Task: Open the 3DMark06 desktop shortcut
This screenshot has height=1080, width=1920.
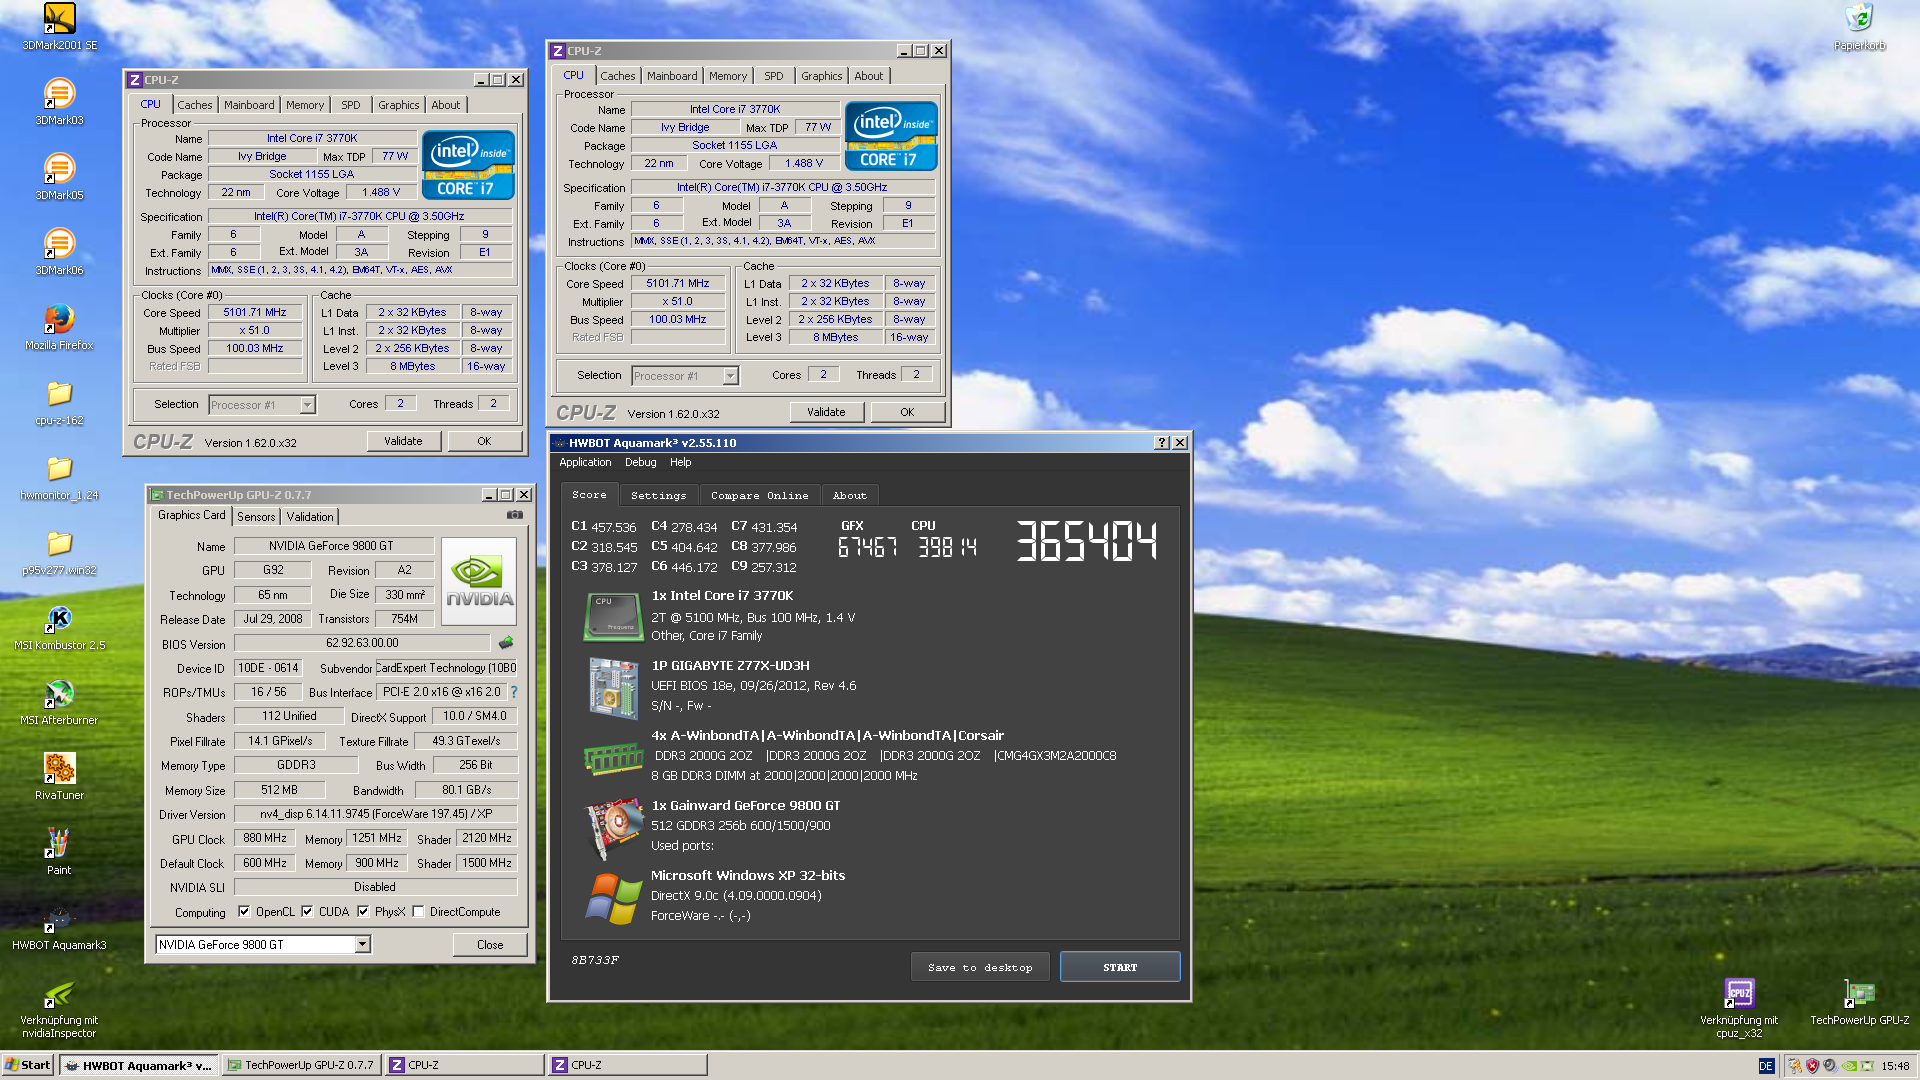Action: 59,252
